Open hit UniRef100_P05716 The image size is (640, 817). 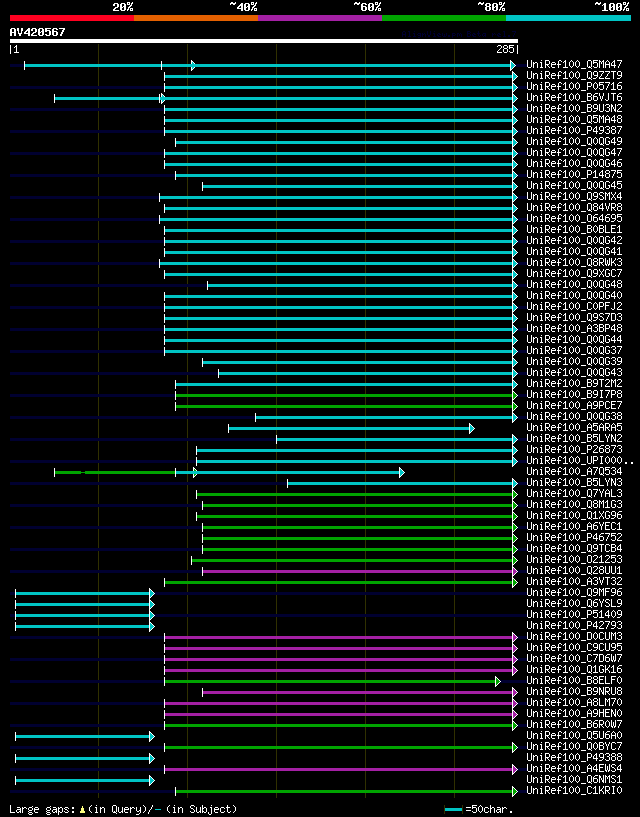click(574, 86)
